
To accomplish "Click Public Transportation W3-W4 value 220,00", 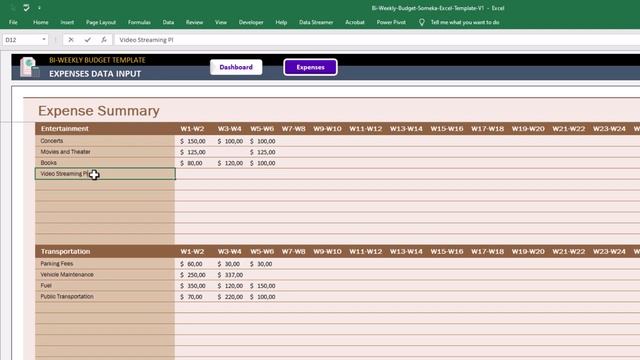I will 230,297.
